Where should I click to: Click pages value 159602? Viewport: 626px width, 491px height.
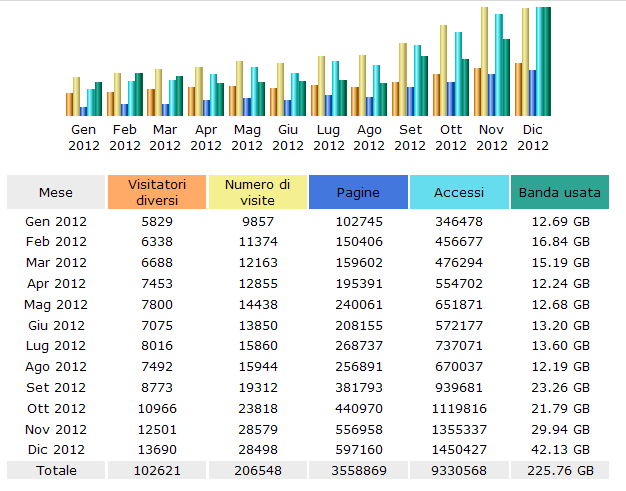tap(359, 263)
